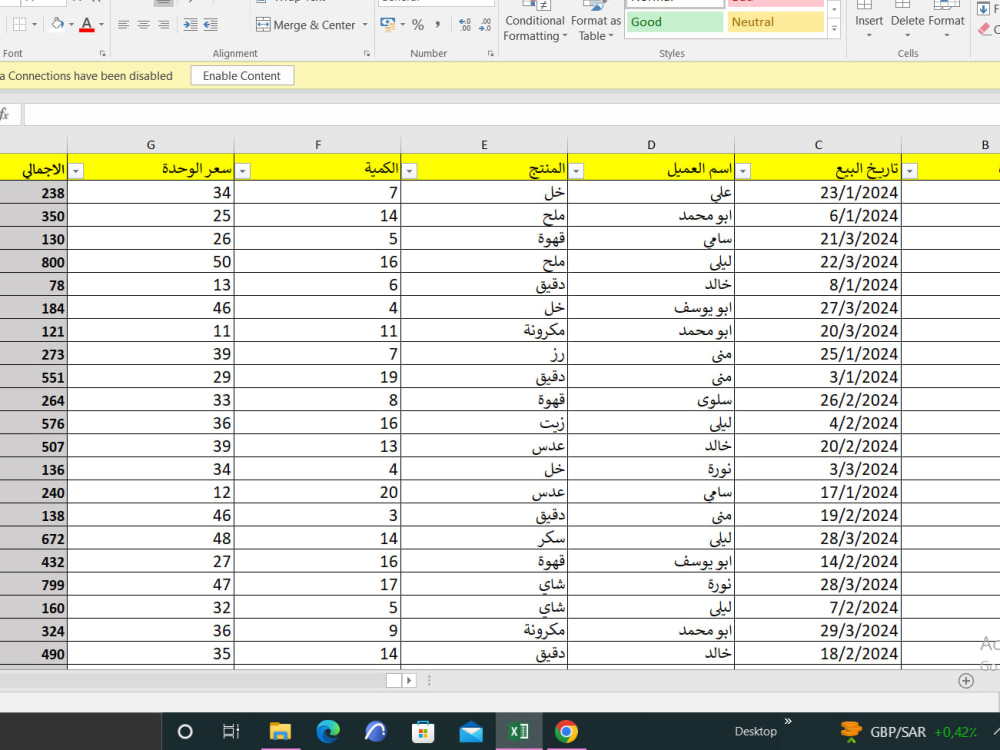
Task: Open Task View on the taskbar
Action: [x=231, y=732]
